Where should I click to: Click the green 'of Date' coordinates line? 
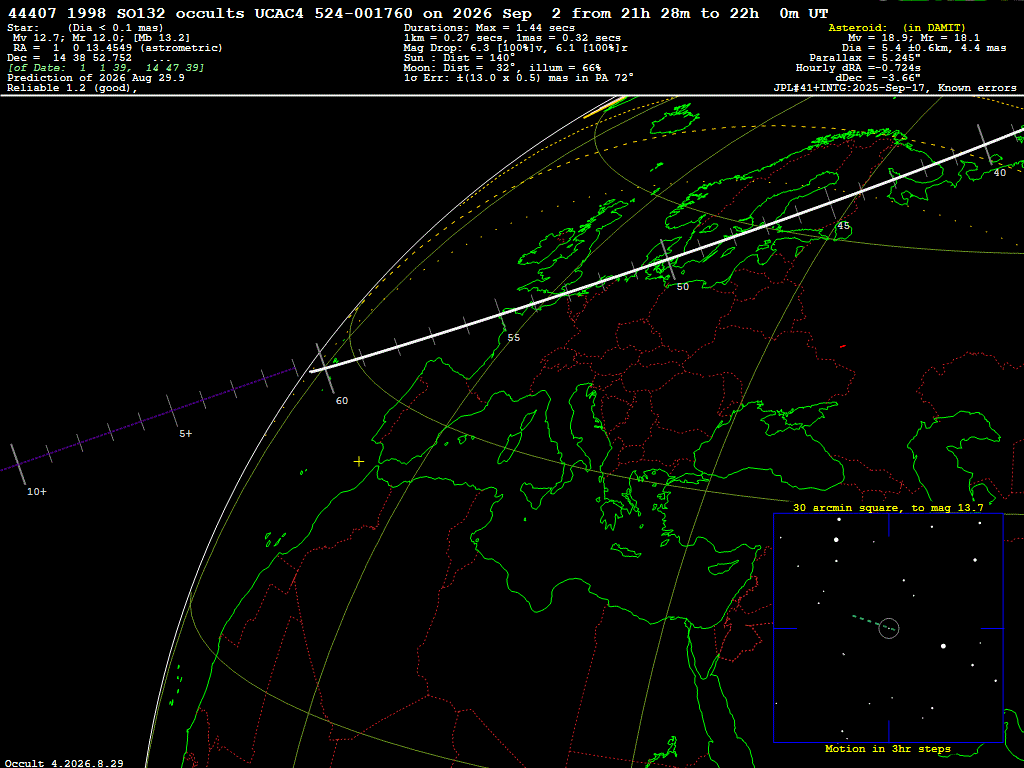click(x=106, y=68)
